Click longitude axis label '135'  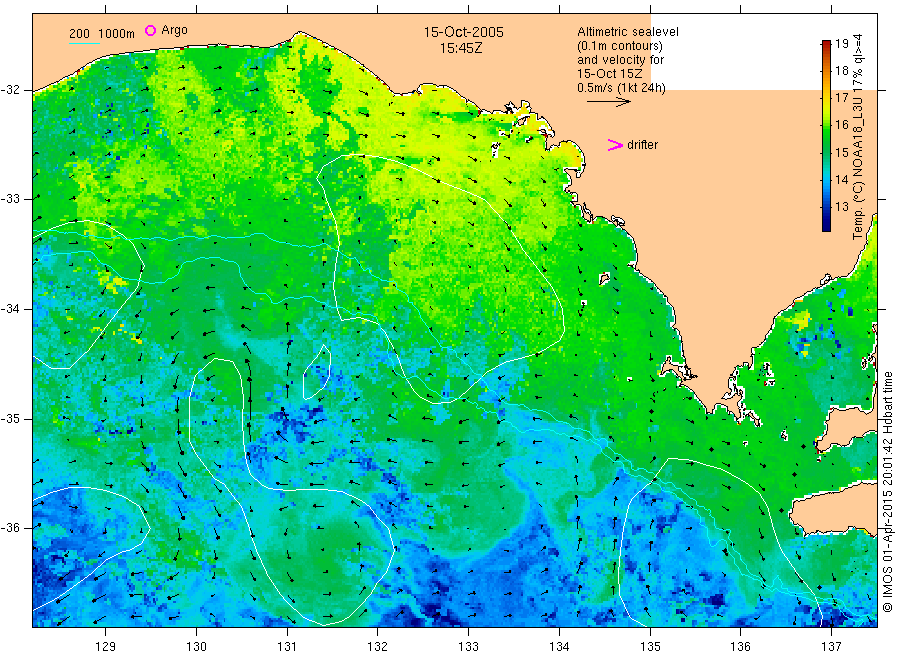pyautogui.click(x=650, y=647)
